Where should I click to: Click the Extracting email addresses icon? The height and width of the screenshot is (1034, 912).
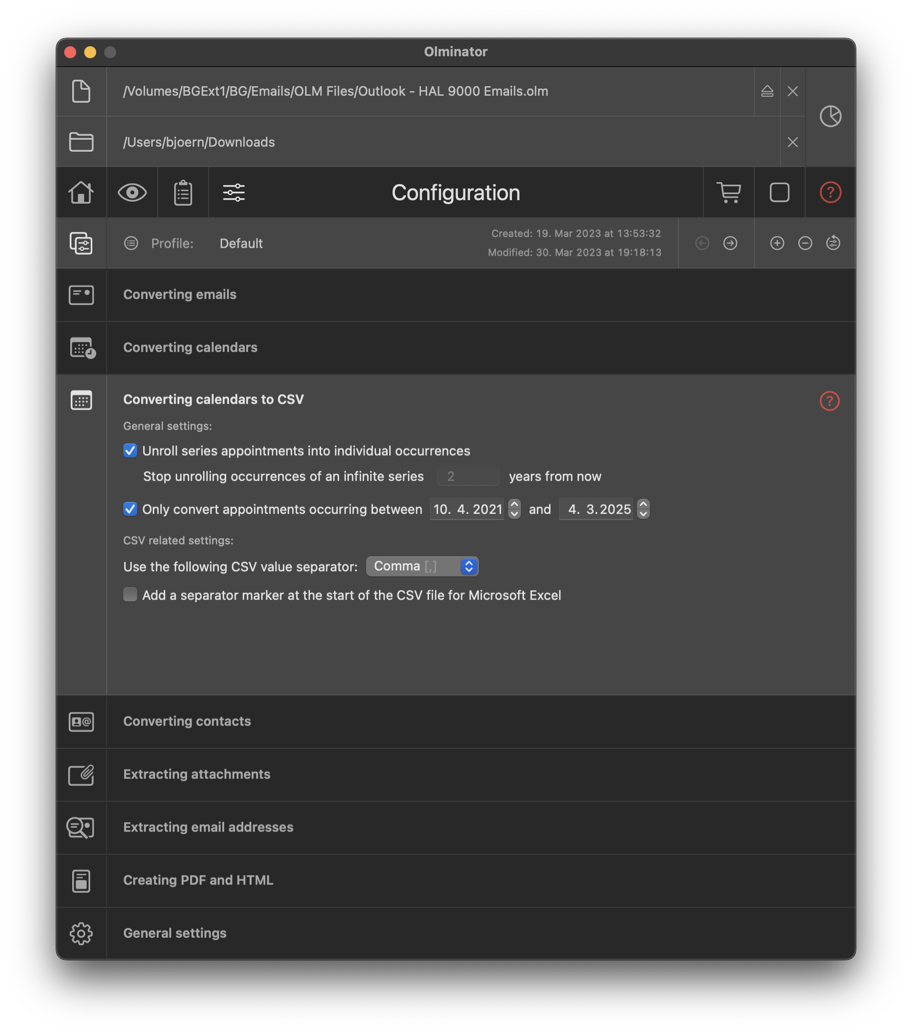[80, 828]
